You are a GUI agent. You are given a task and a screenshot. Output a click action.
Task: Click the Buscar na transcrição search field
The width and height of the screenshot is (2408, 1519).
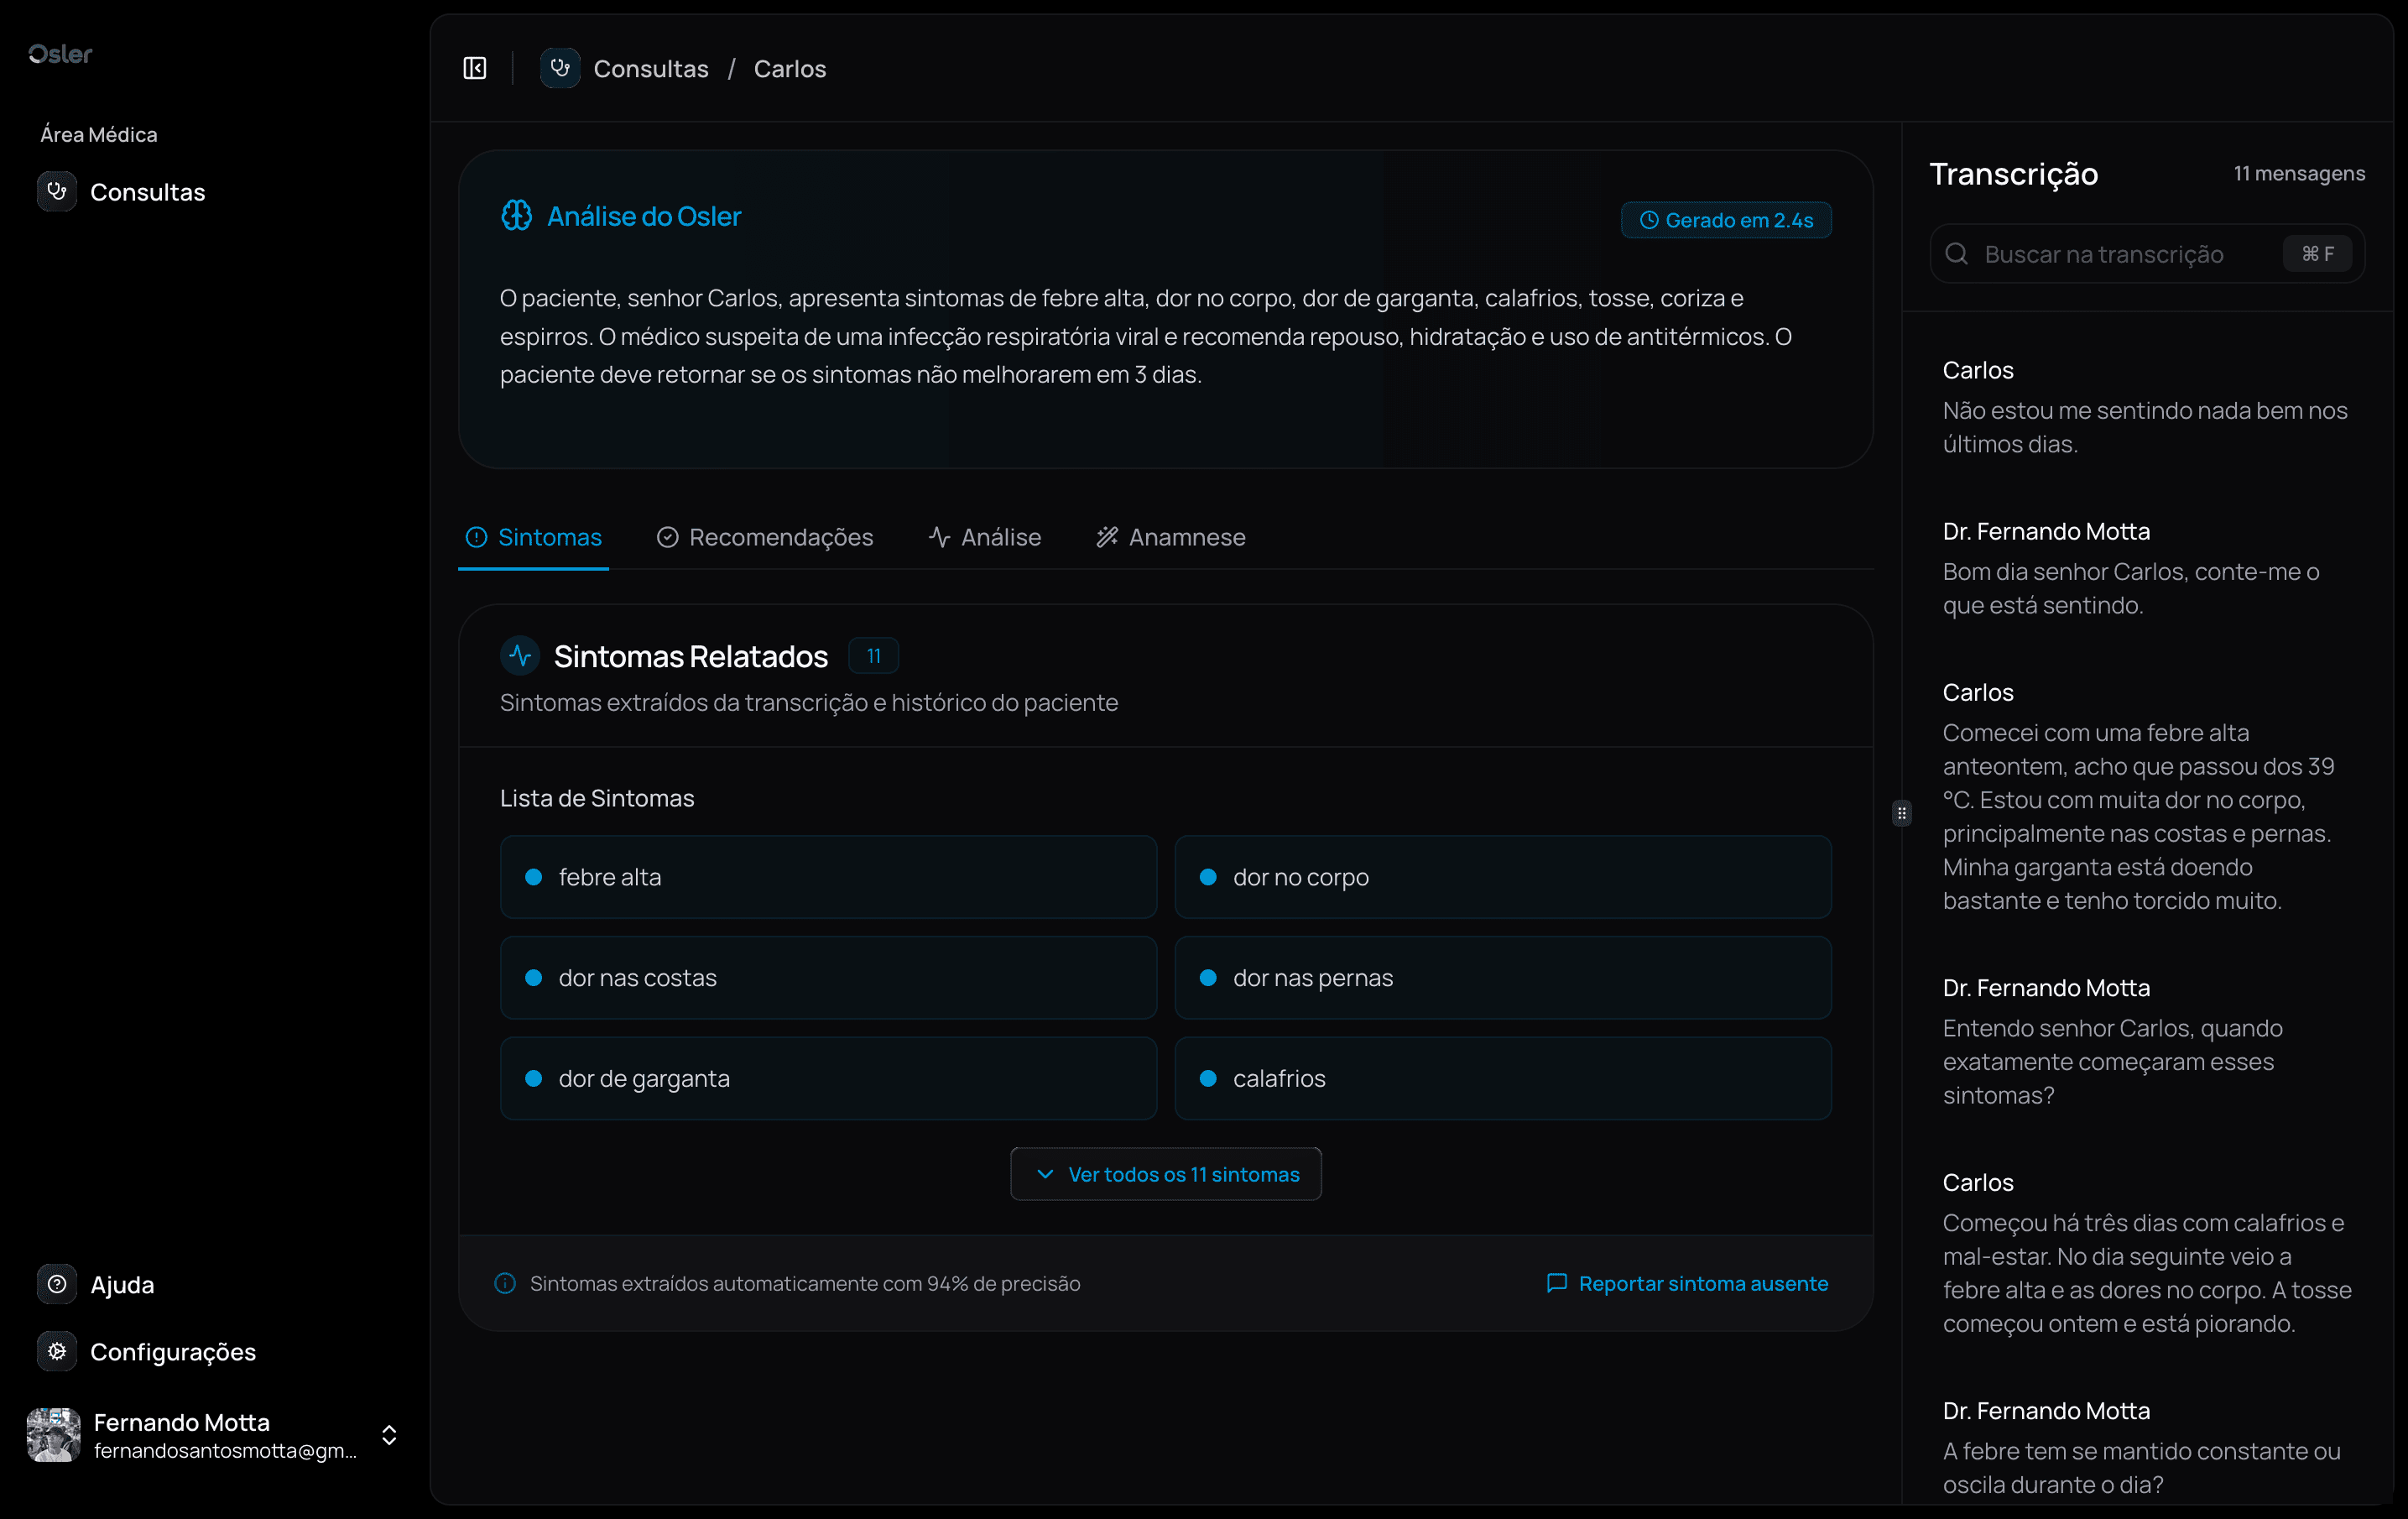coord(2120,254)
